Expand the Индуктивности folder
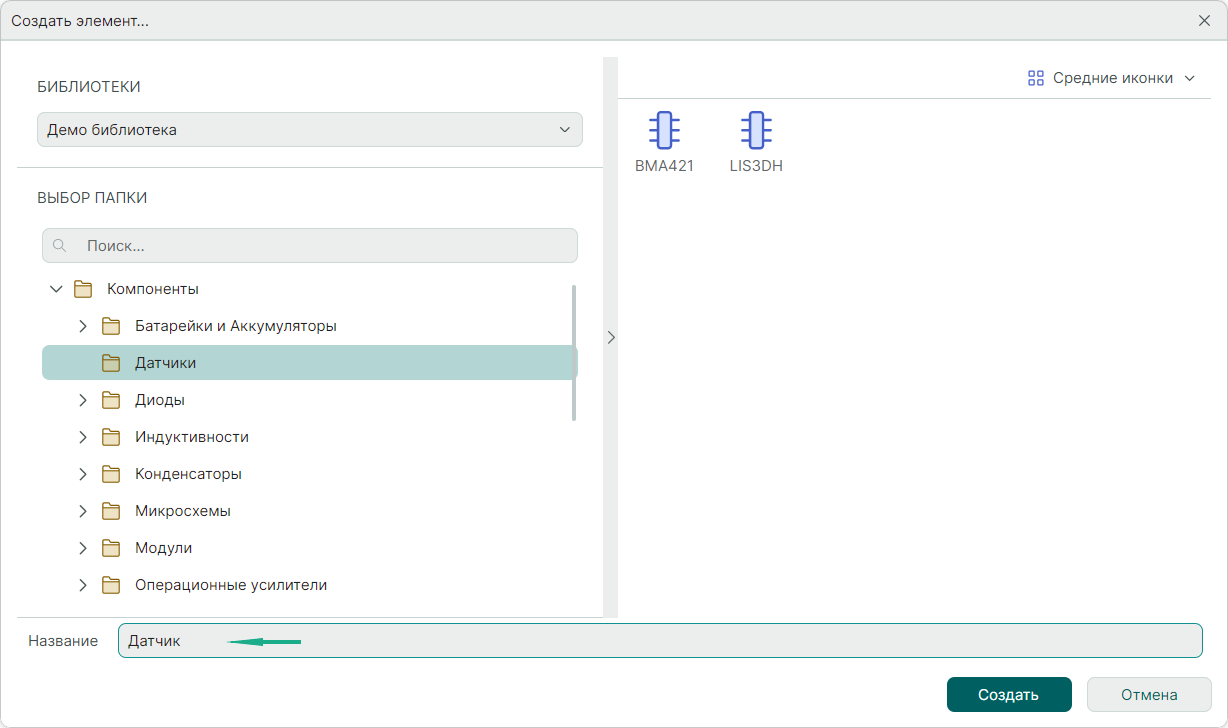The image size is (1228, 728). click(x=84, y=437)
